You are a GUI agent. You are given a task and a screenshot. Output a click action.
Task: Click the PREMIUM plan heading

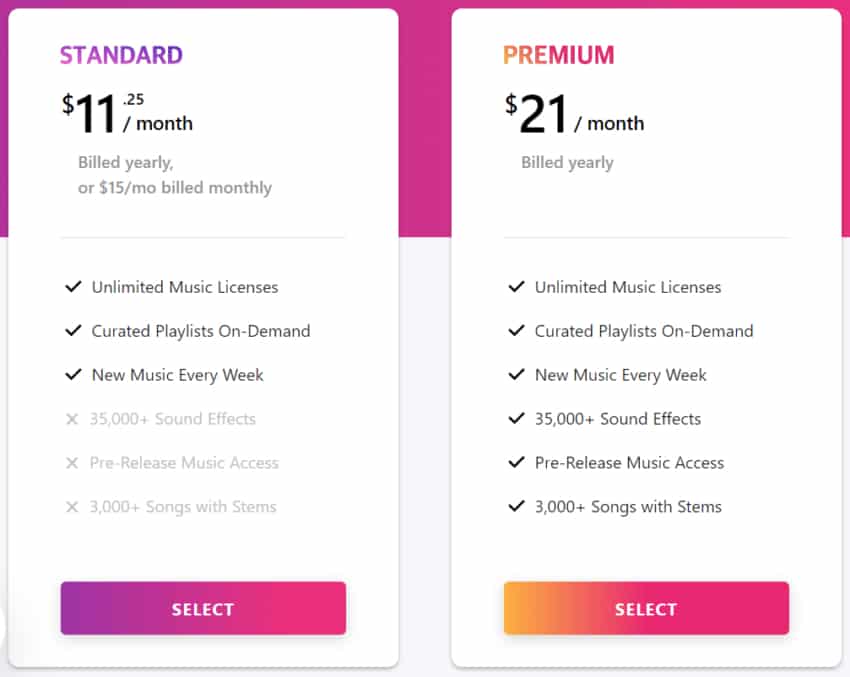[x=559, y=55]
